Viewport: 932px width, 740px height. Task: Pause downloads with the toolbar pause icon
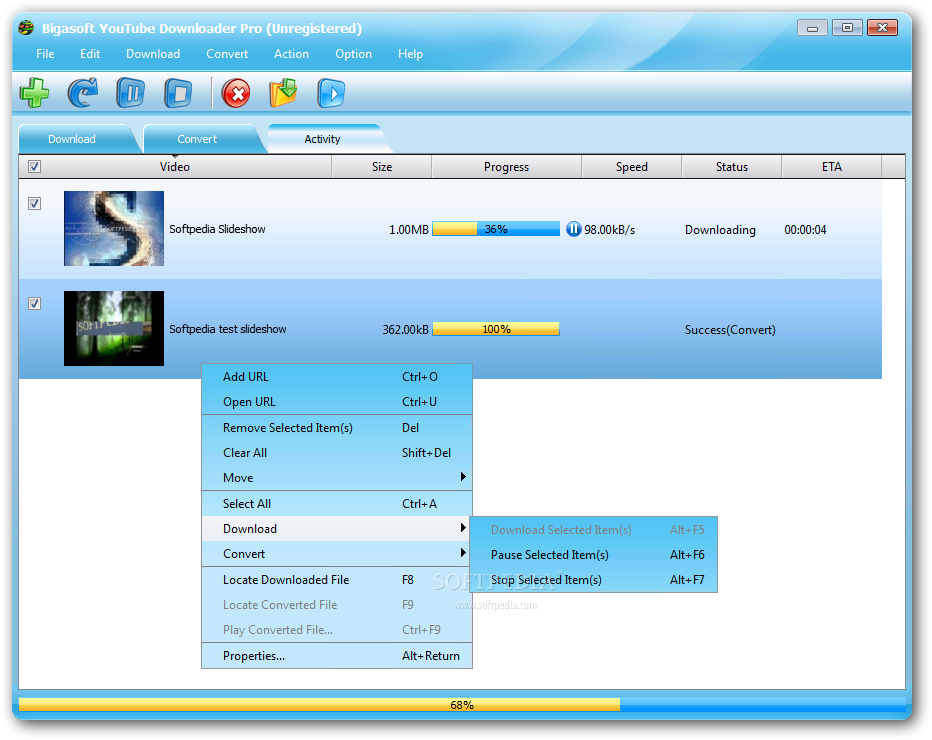130,93
